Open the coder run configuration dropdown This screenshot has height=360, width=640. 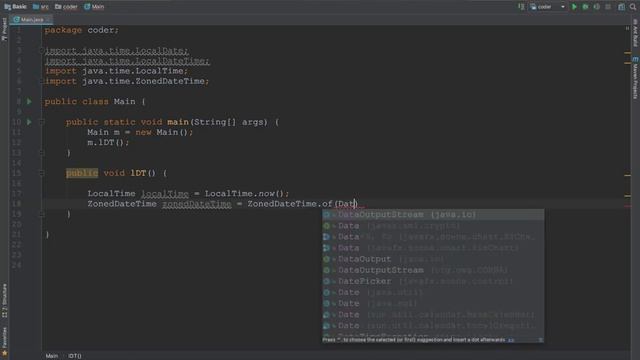click(548, 7)
